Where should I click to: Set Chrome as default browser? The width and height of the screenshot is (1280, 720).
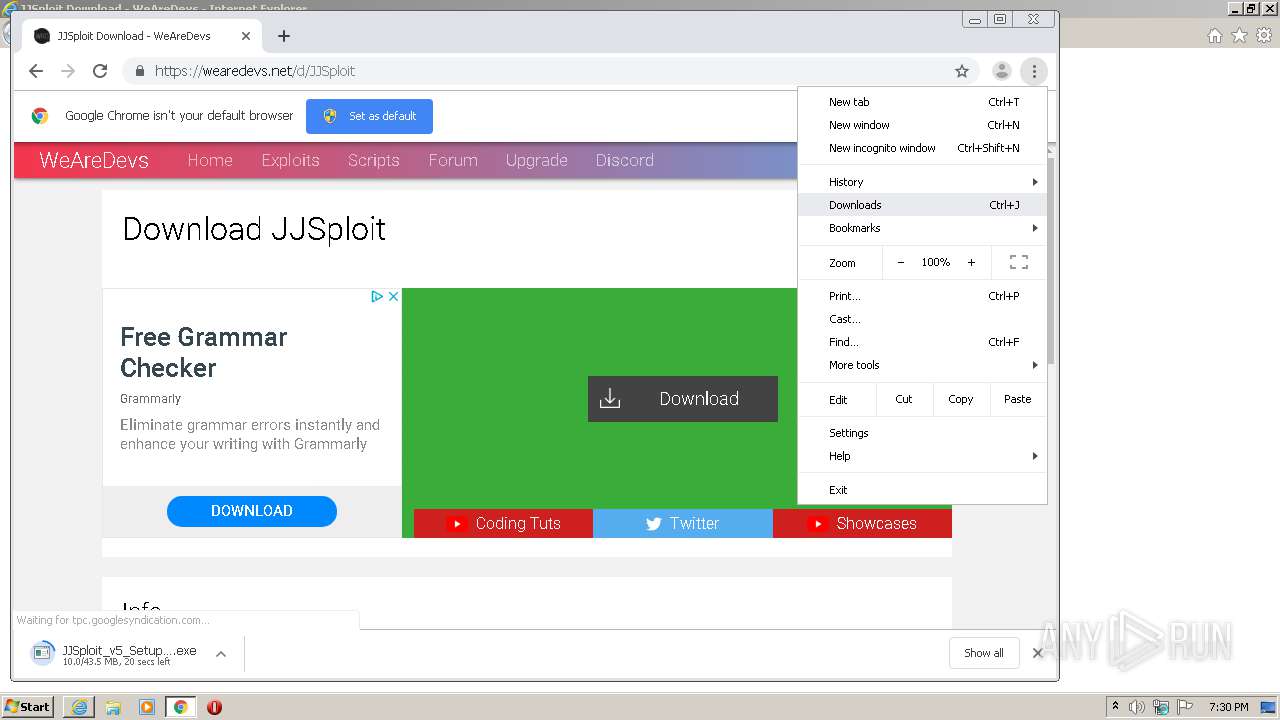pos(369,116)
